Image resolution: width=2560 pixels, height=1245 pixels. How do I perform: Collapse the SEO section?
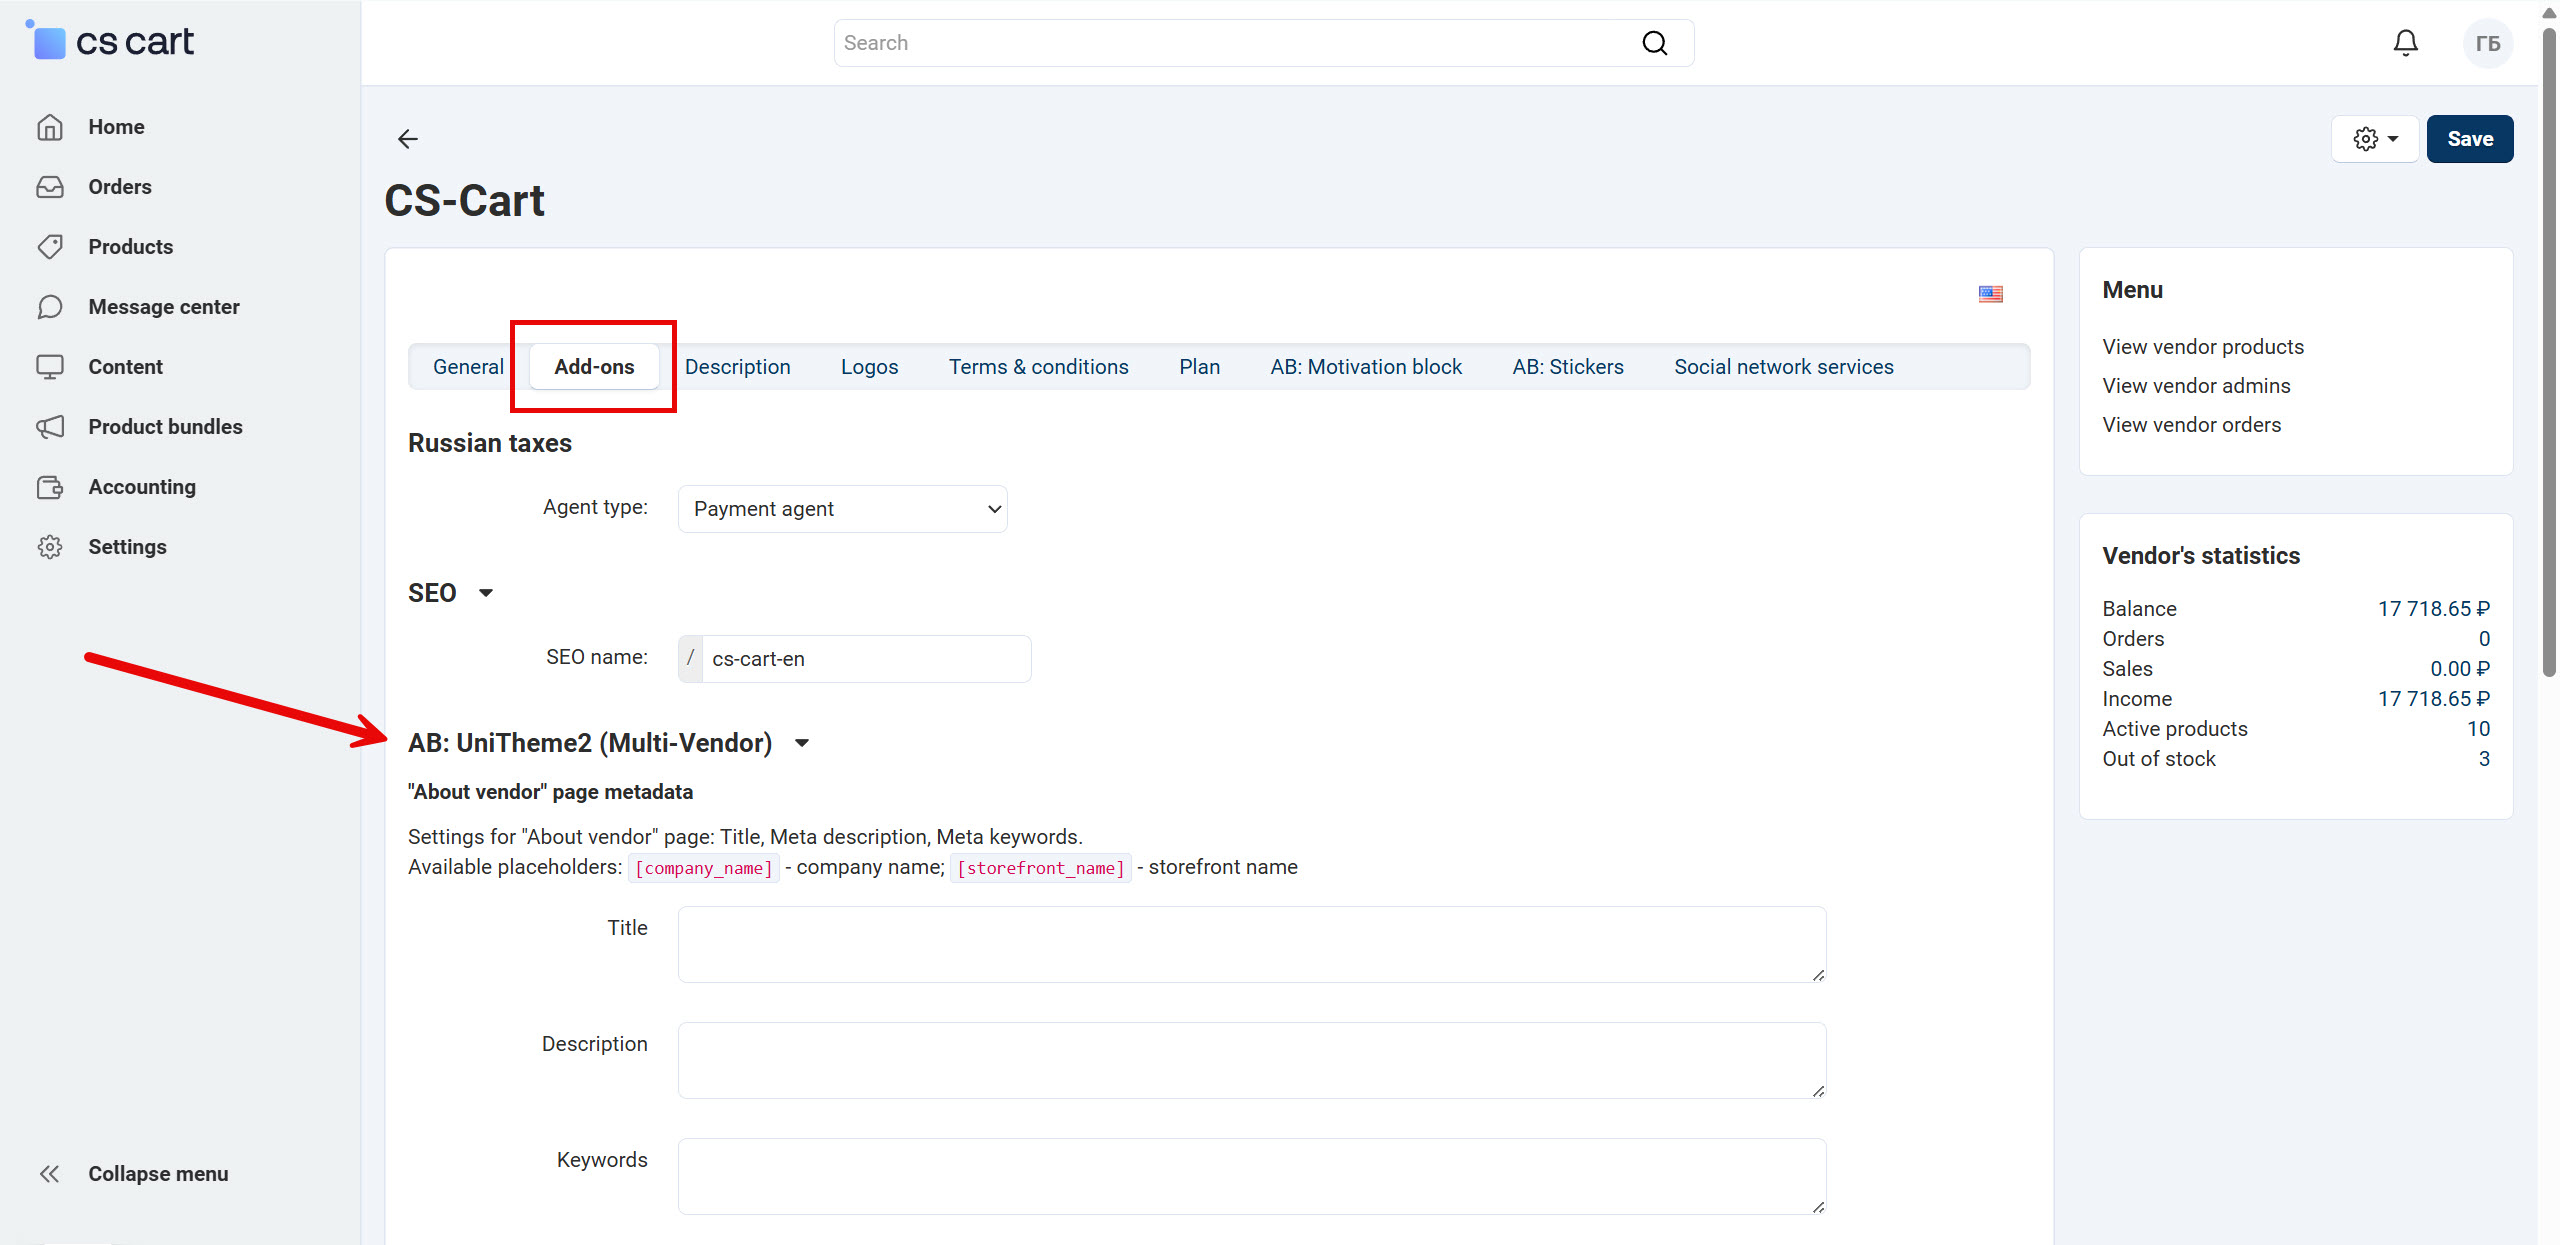click(x=486, y=593)
